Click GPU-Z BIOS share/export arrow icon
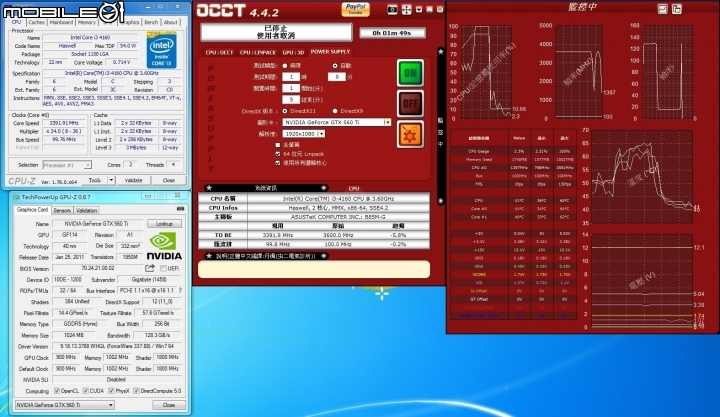Viewport: 720px width, 417px height. click(150, 268)
